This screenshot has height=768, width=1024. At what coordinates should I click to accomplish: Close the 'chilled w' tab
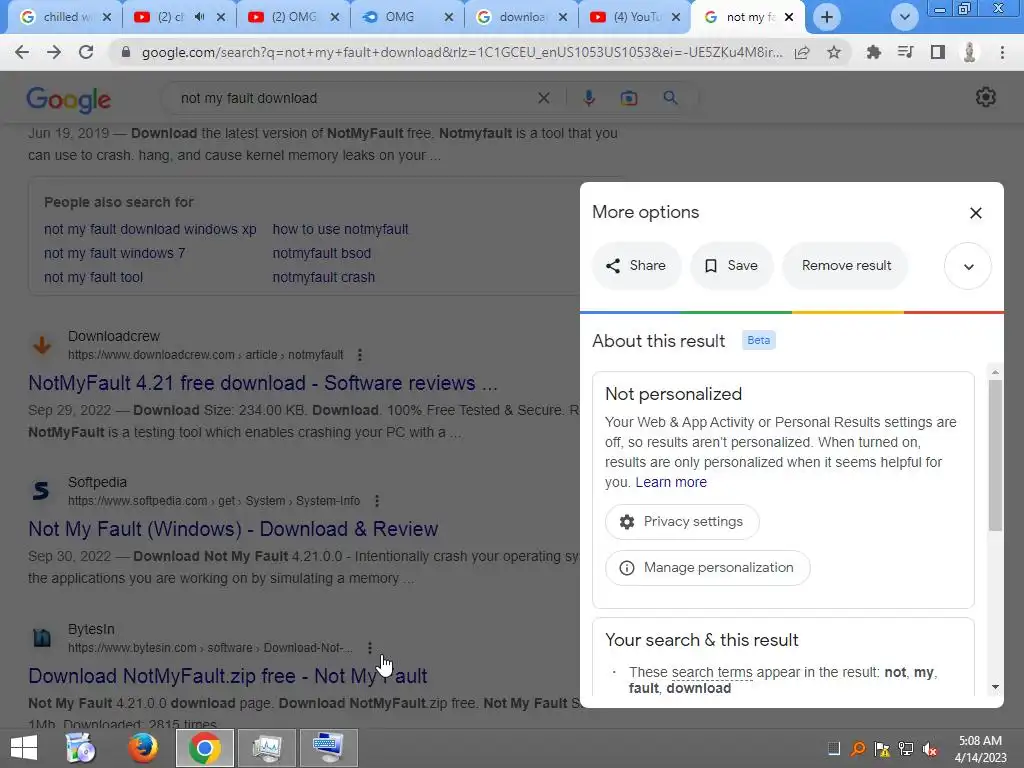coord(107,17)
